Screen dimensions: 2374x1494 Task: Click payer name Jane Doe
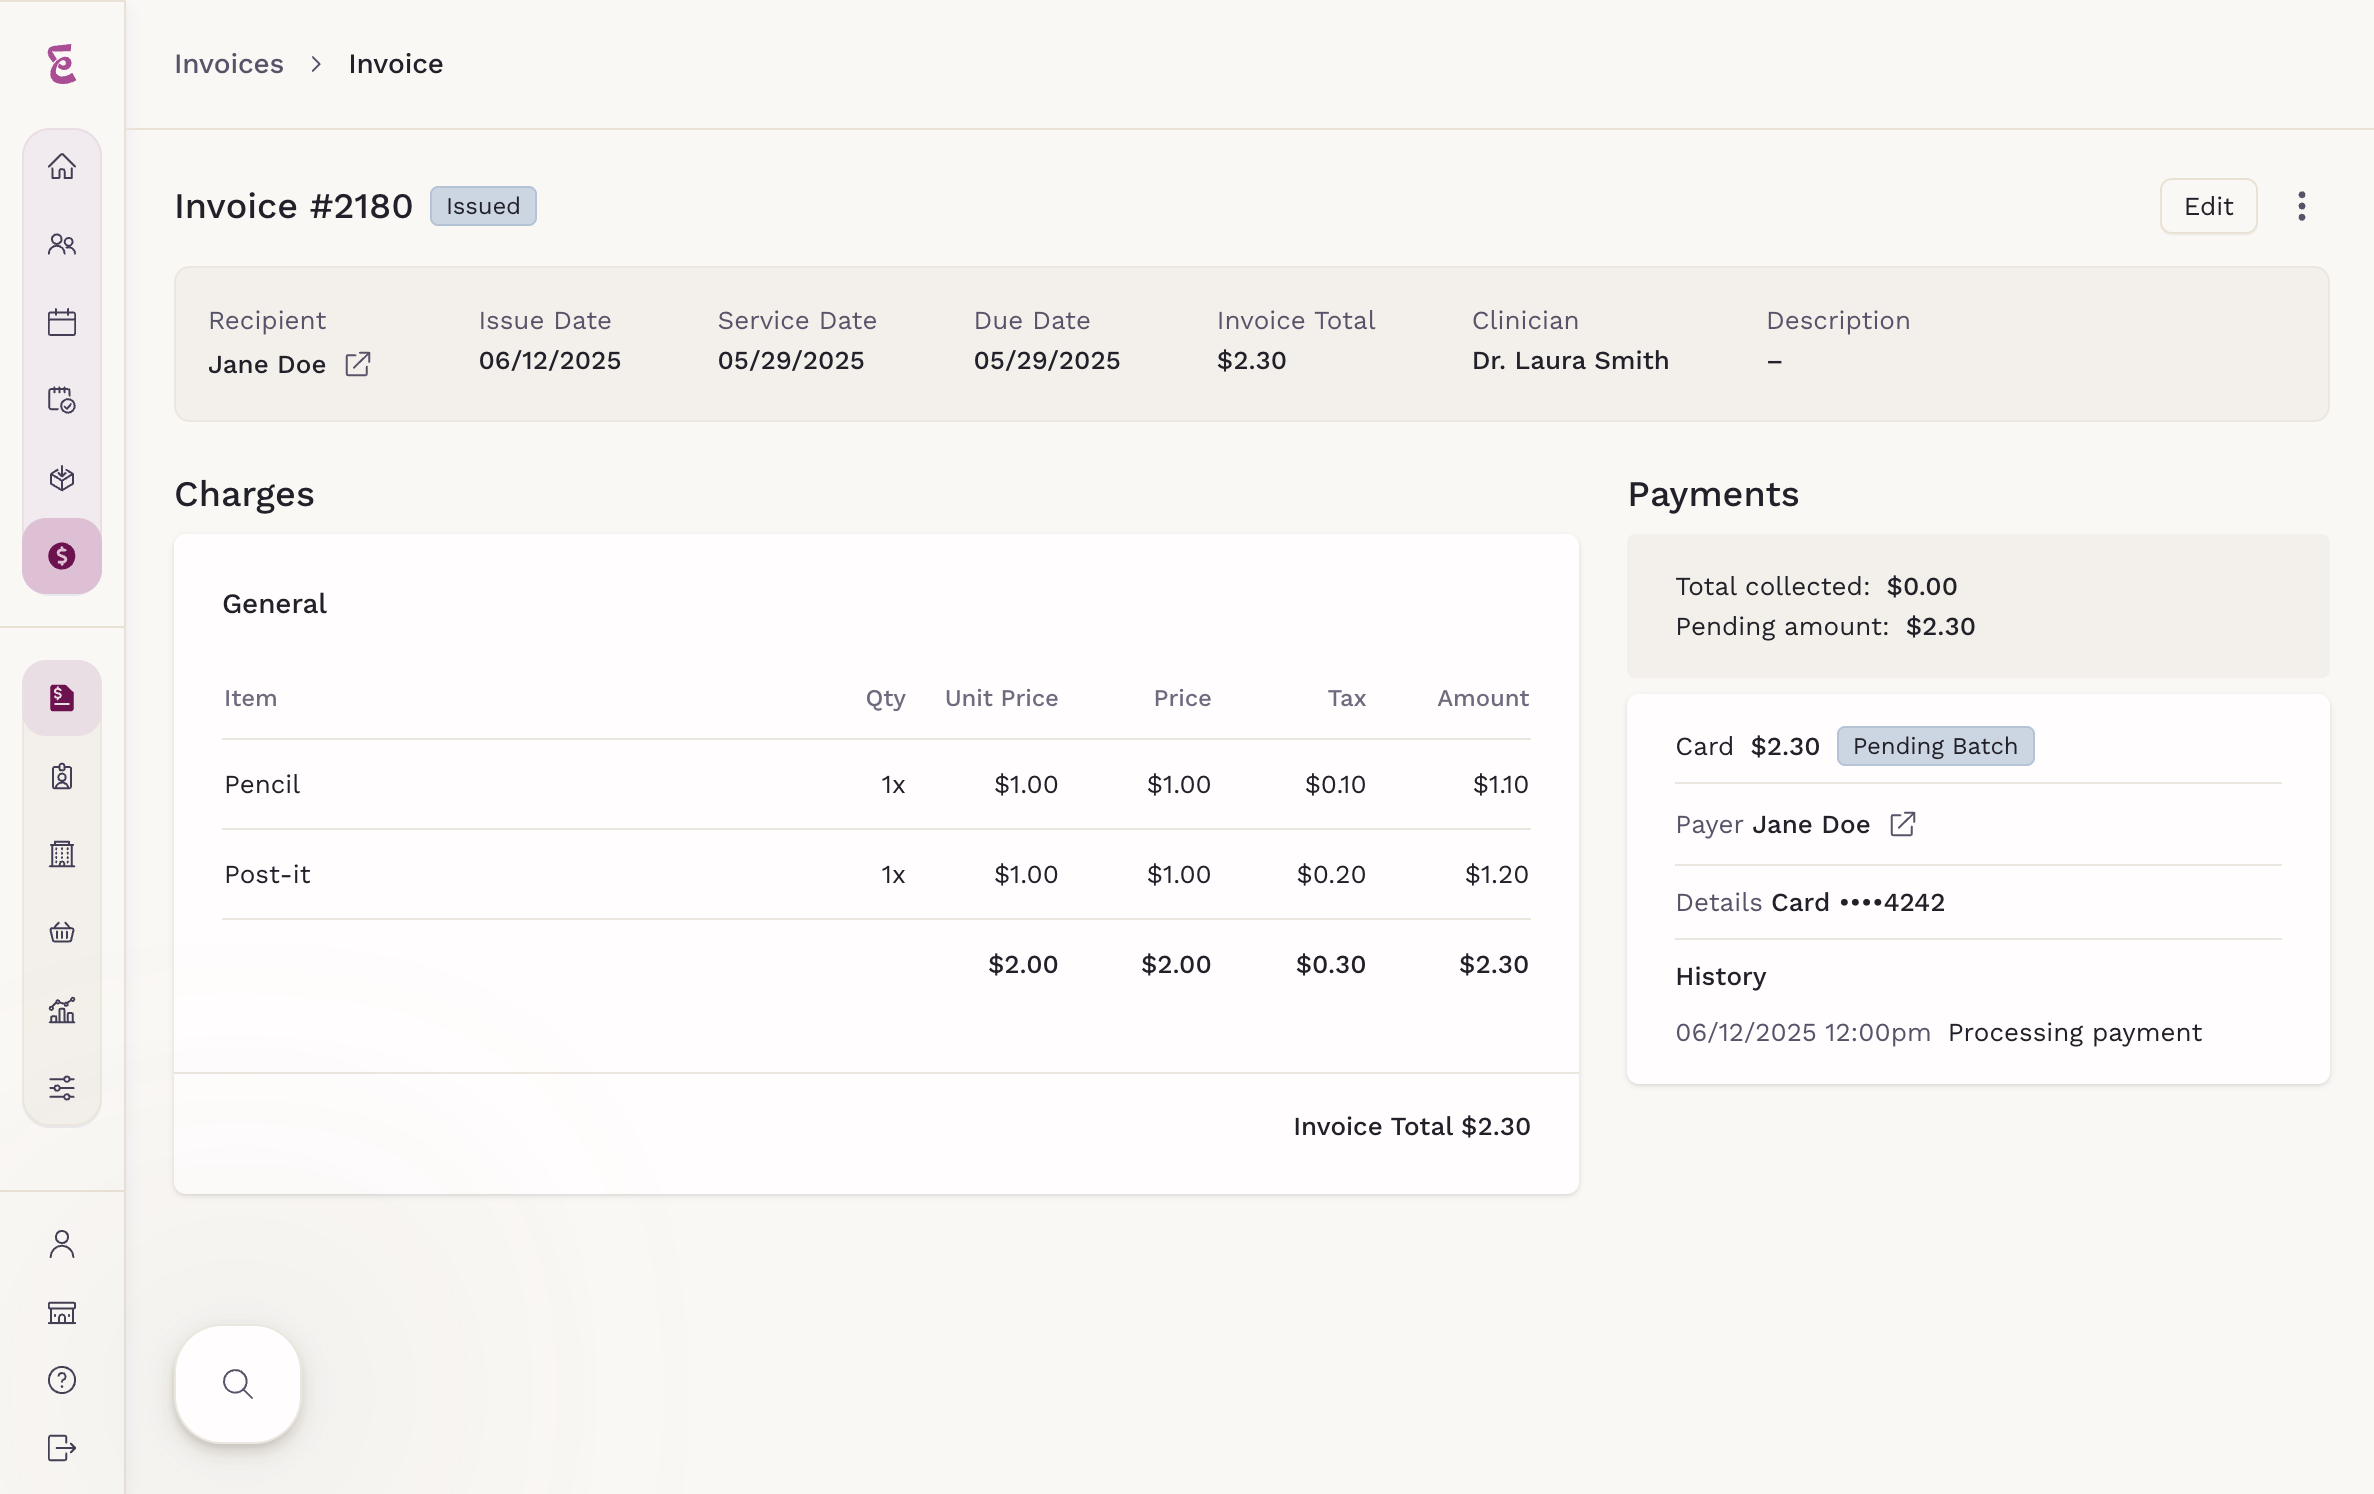click(x=1811, y=824)
